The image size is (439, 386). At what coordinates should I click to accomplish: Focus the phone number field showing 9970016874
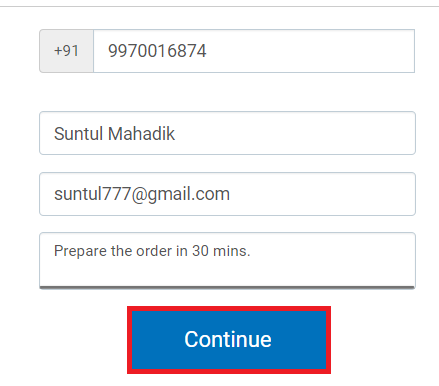(x=254, y=51)
